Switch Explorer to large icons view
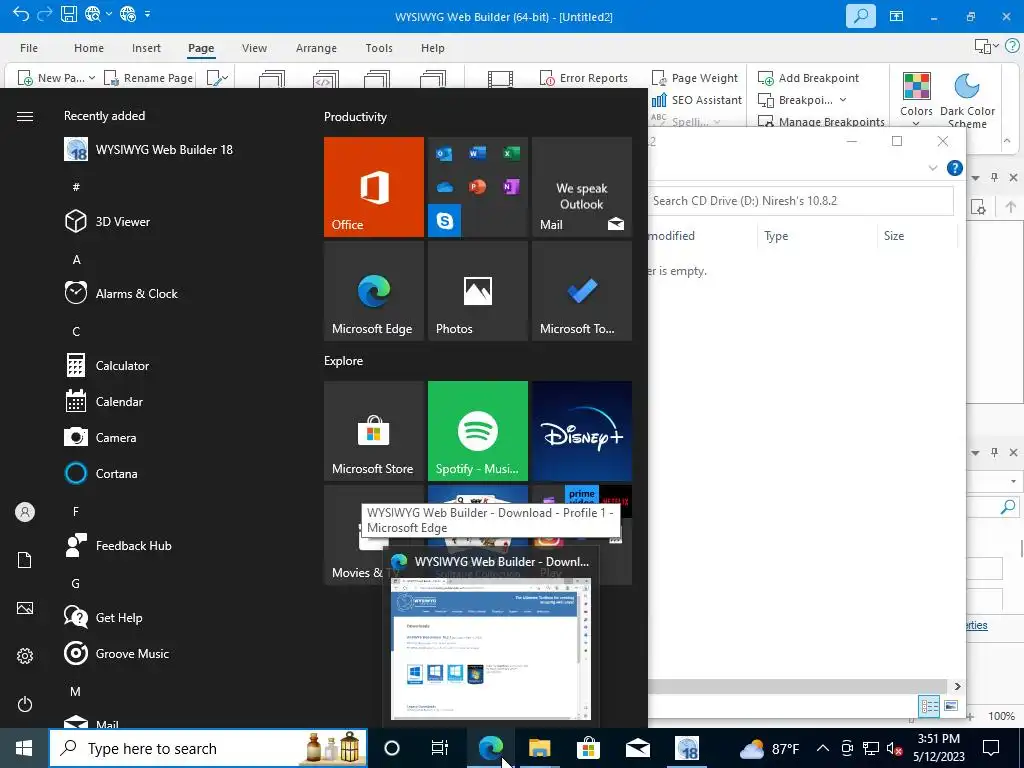This screenshot has height=768, width=1024. click(x=951, y=706)
